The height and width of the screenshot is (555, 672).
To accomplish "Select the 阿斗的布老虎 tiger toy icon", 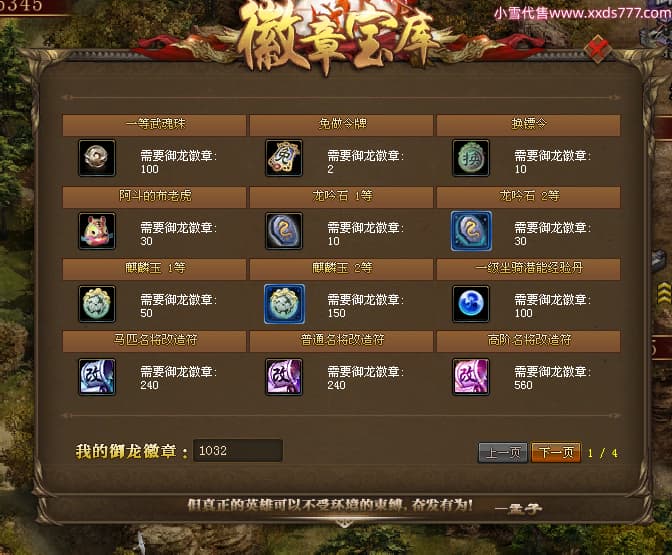I will (x=97, y=231).
